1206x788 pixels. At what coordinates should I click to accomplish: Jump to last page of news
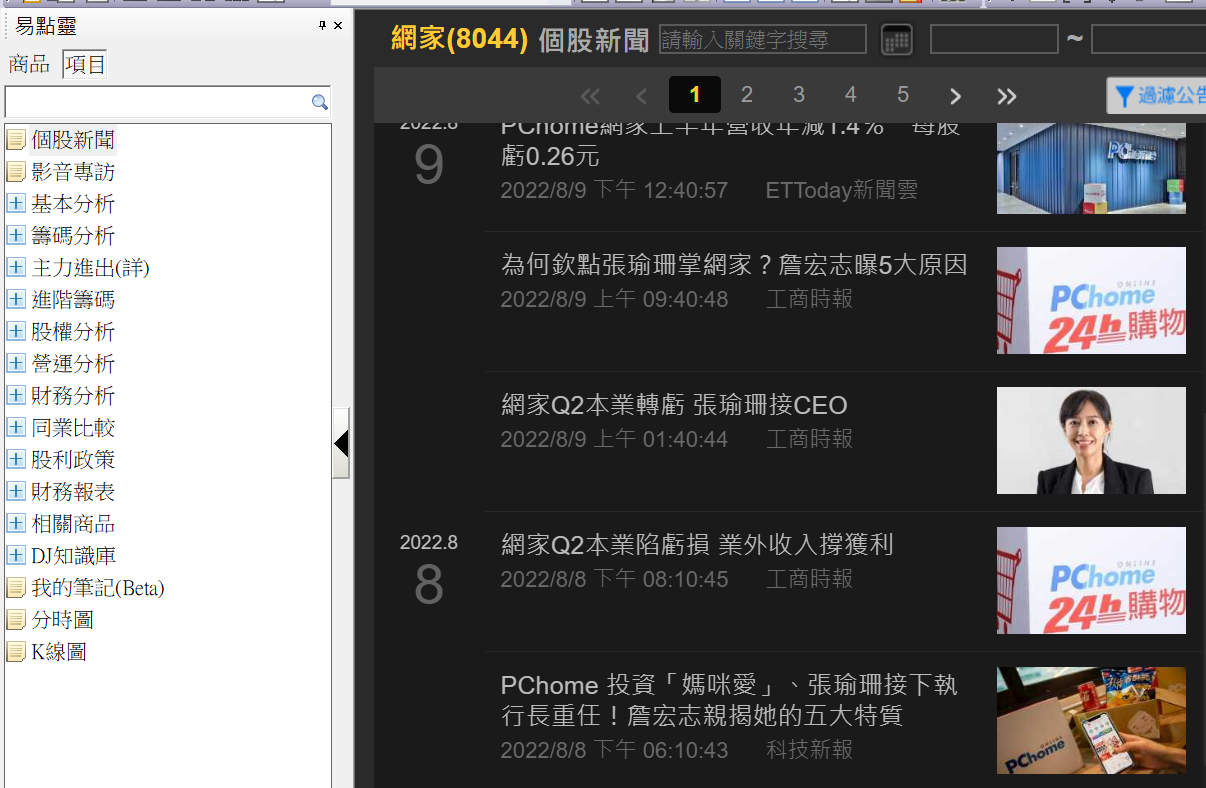pos(1006,96)
